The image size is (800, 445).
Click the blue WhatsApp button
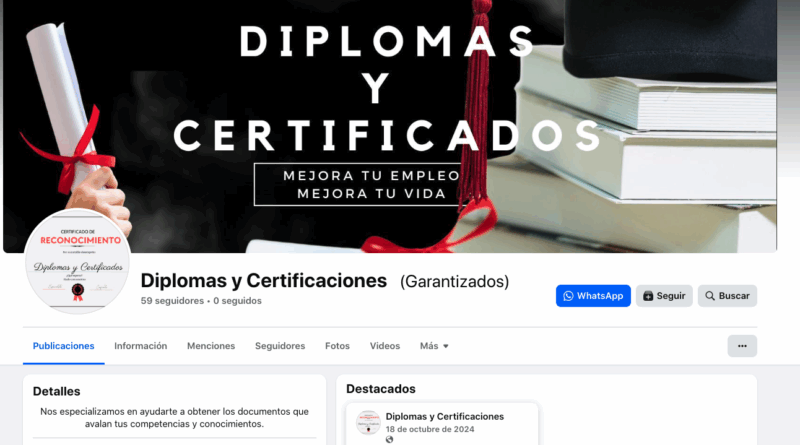tap(593, 296)
